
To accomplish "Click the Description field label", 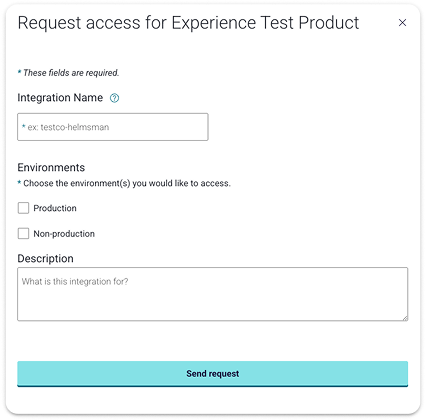I will 45,259.
